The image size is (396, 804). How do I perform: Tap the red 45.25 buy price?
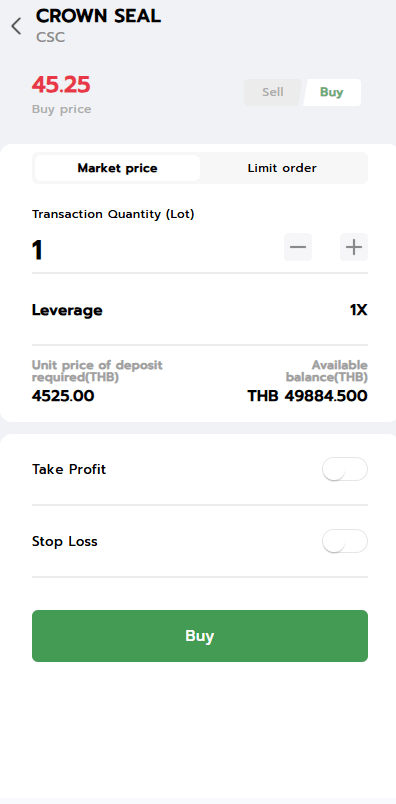(61, 85)
